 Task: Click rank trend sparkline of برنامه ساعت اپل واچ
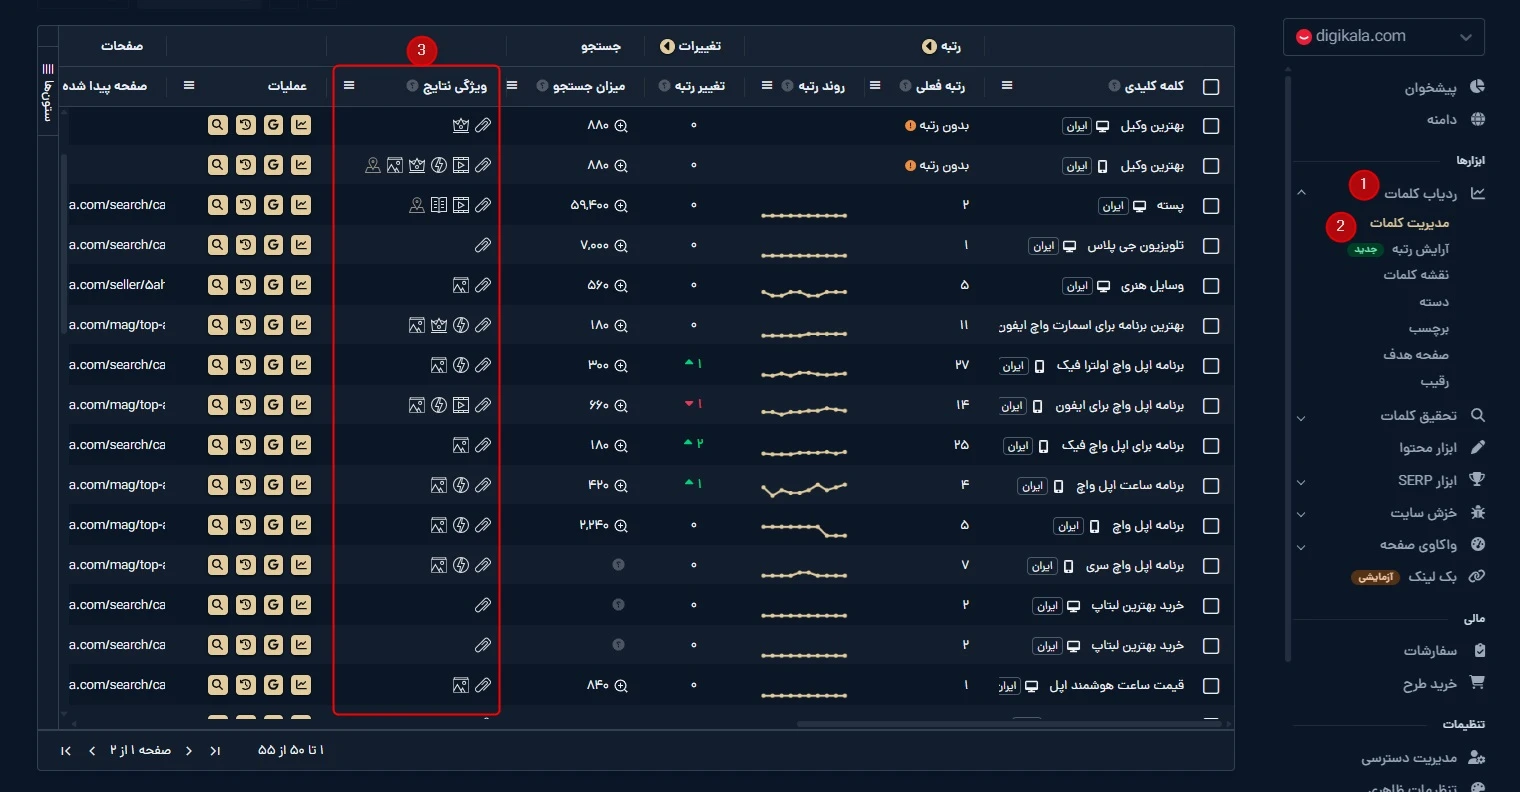coord(804,489)
